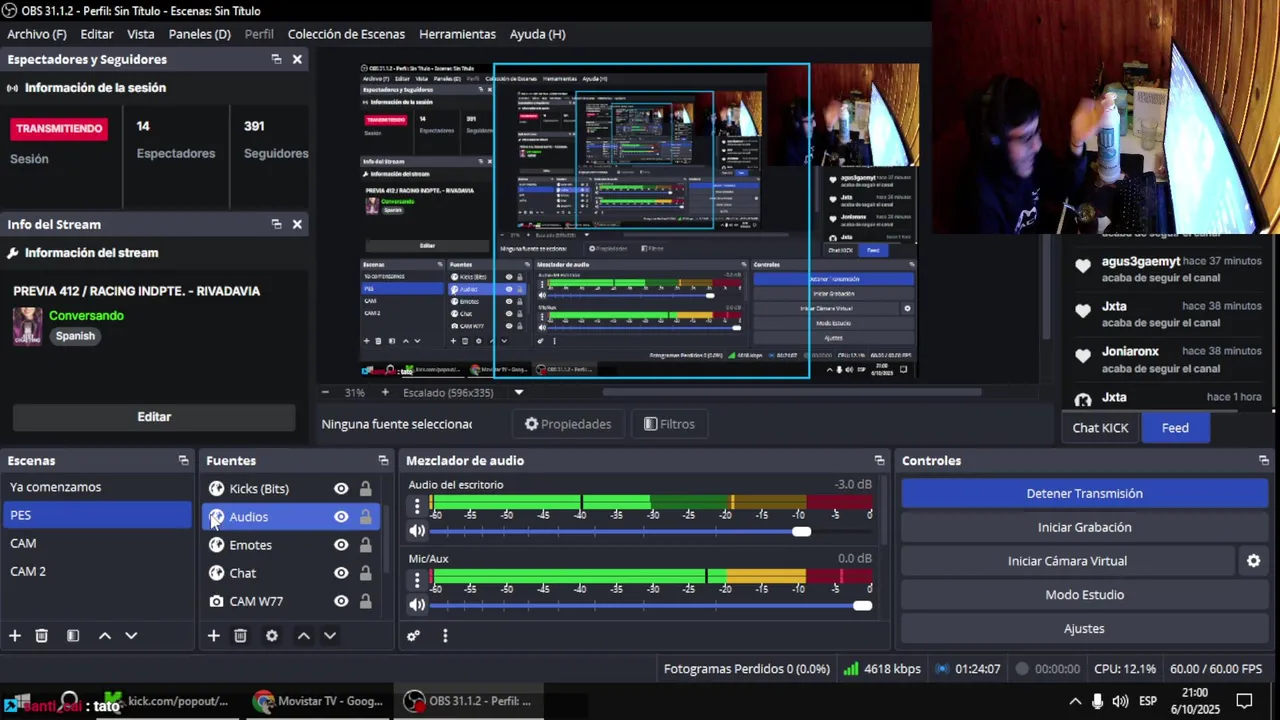Image resolution: width=1280 pixels, height=720 pixels.
Task: Open the Colección de Escenas menu
Action: pos(346,34)
